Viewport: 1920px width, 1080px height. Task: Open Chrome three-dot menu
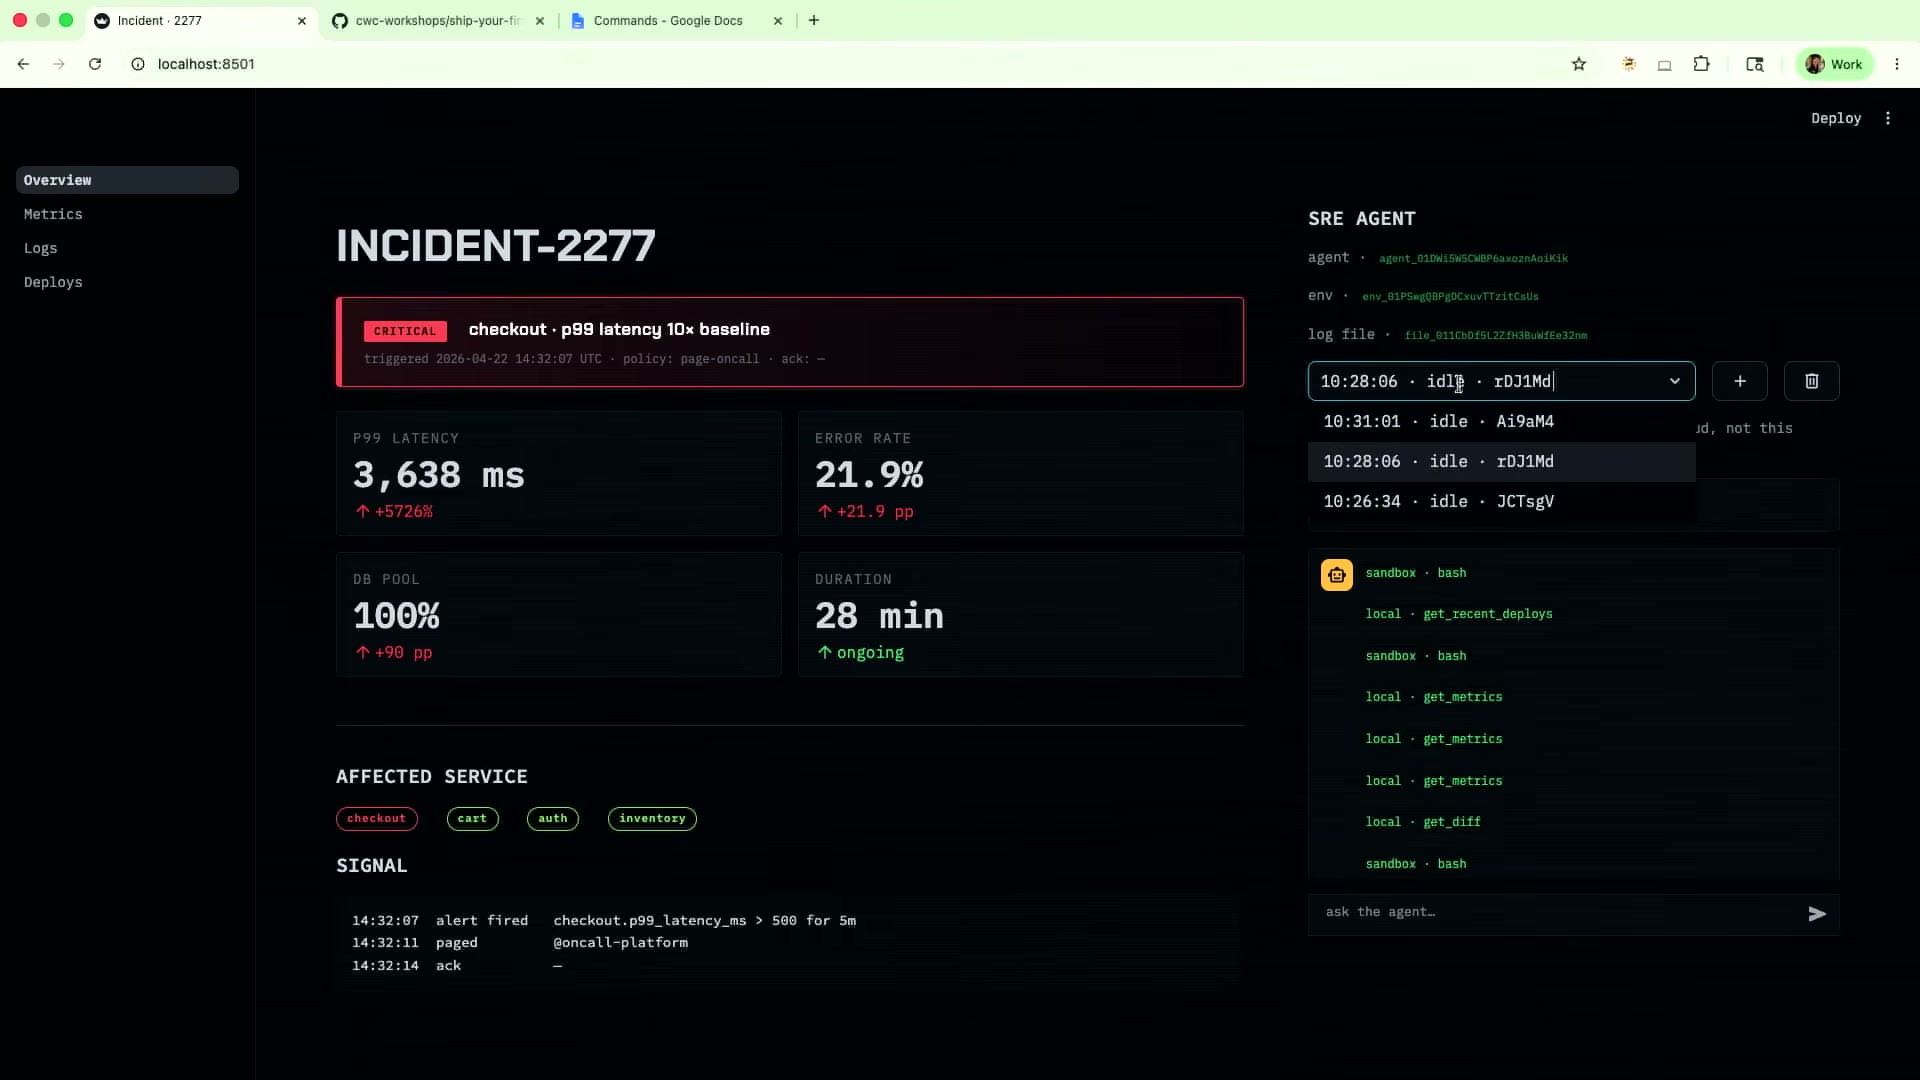click(1897, 64)
